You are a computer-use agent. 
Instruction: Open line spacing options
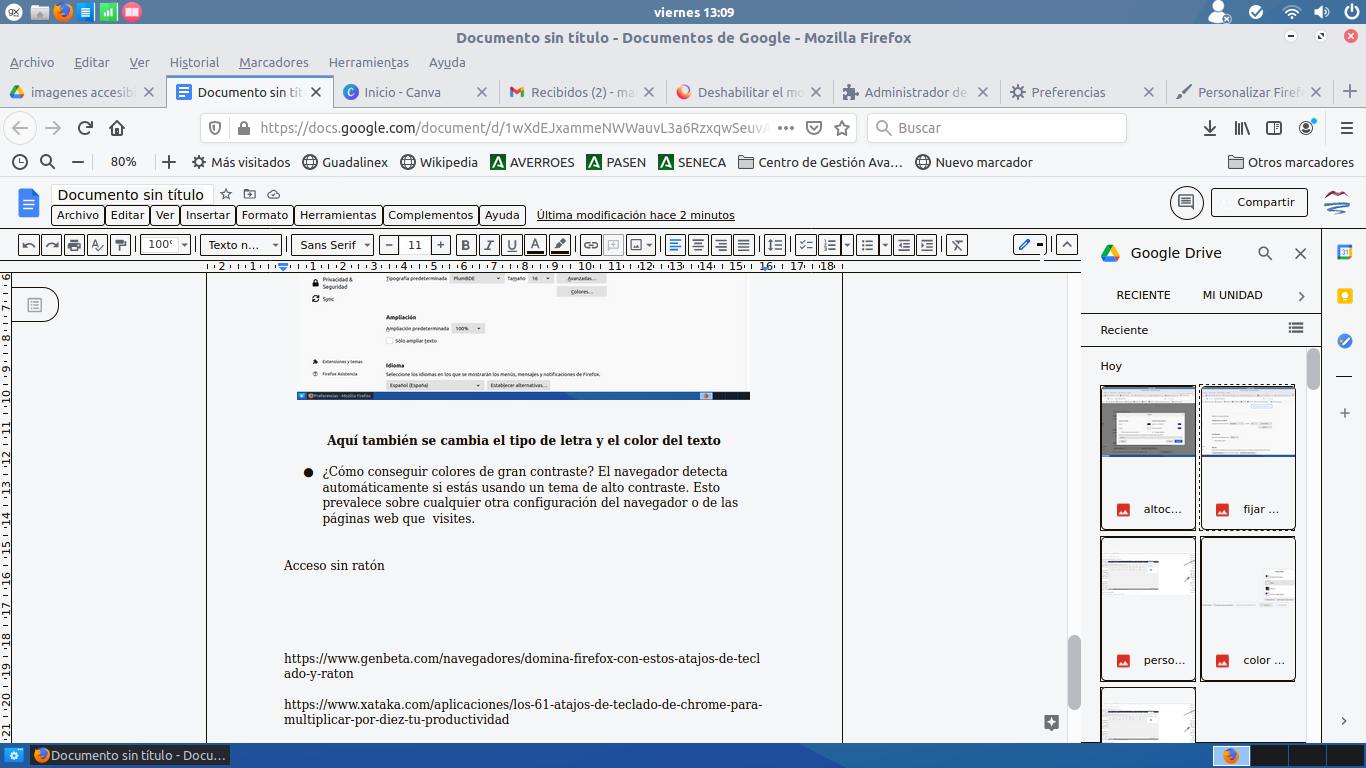(775, 245)
